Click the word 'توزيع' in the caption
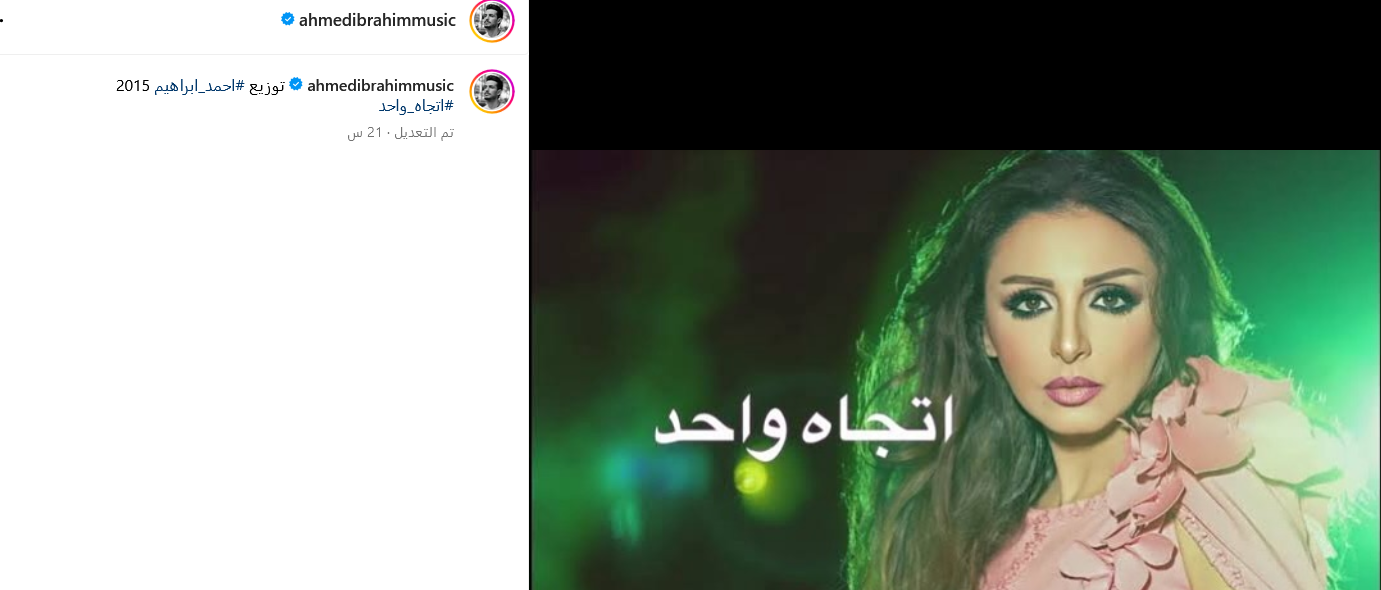The height and width of the screenshot is (590, 1381). coord(267,86)
